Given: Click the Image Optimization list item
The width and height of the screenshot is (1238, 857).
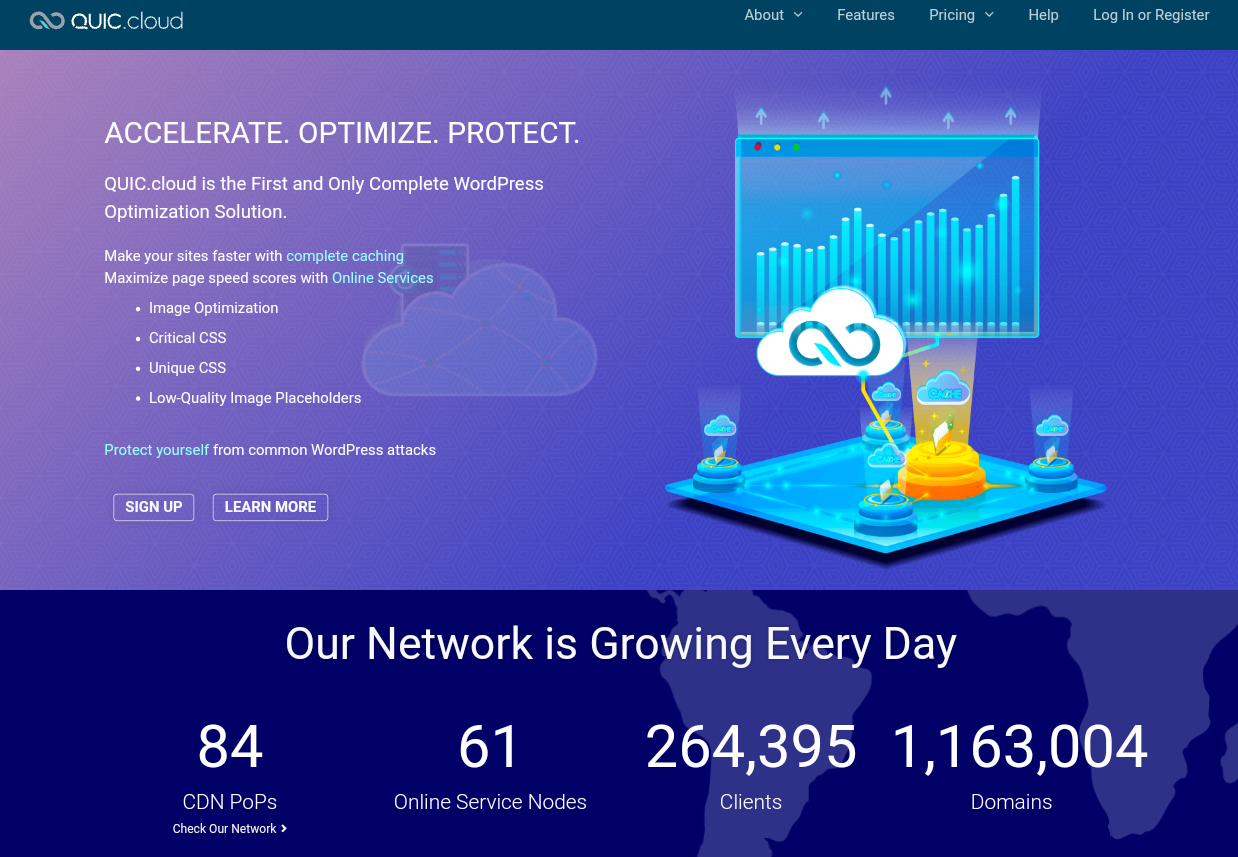Looking at the screenshot, I should point(214,308).
